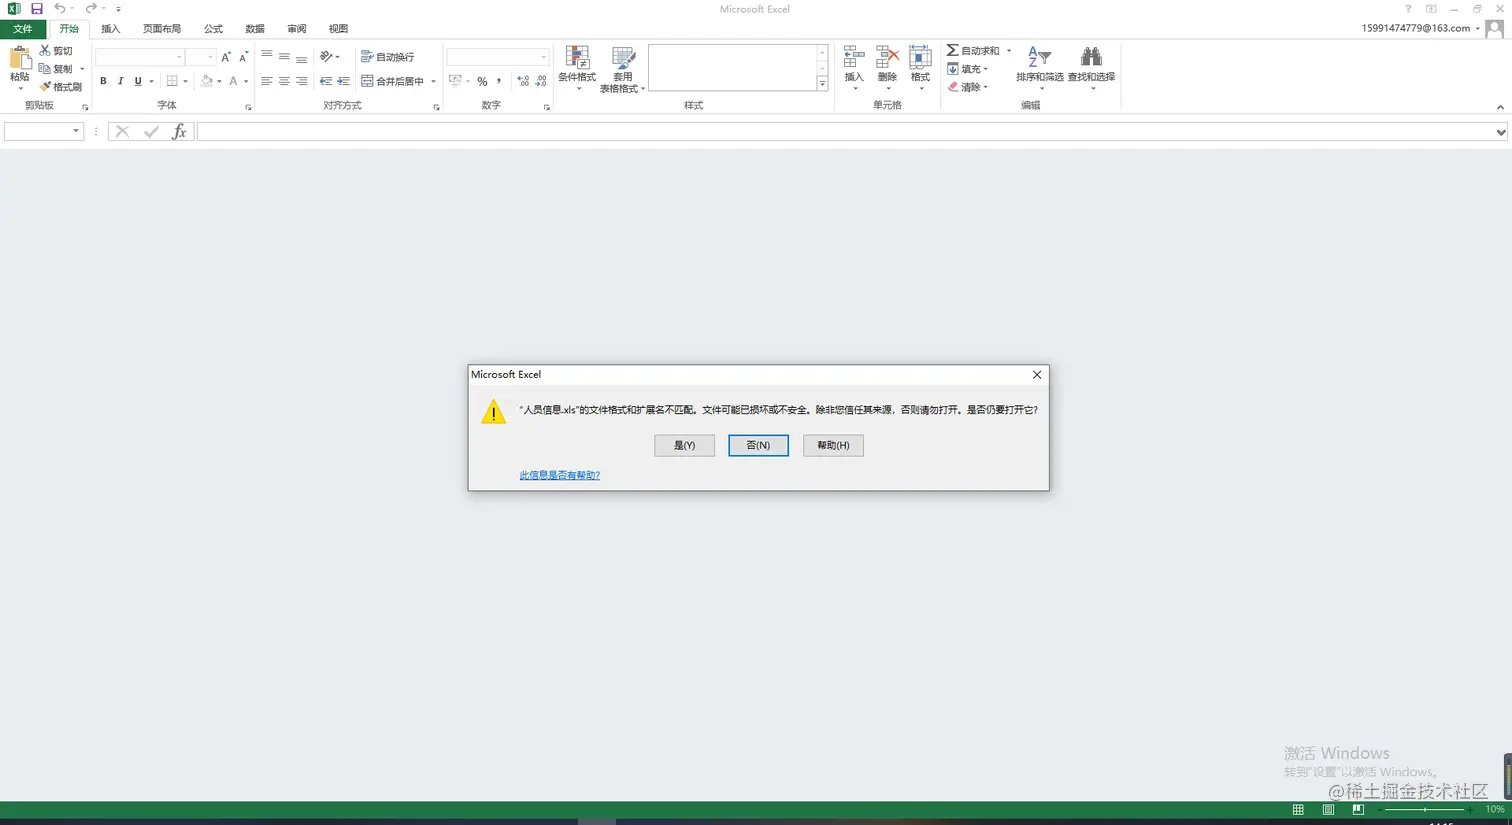Click the Format Painter (格式刷) brush
This screenshot has width=1512, height=825.
(x=45, y=87)
